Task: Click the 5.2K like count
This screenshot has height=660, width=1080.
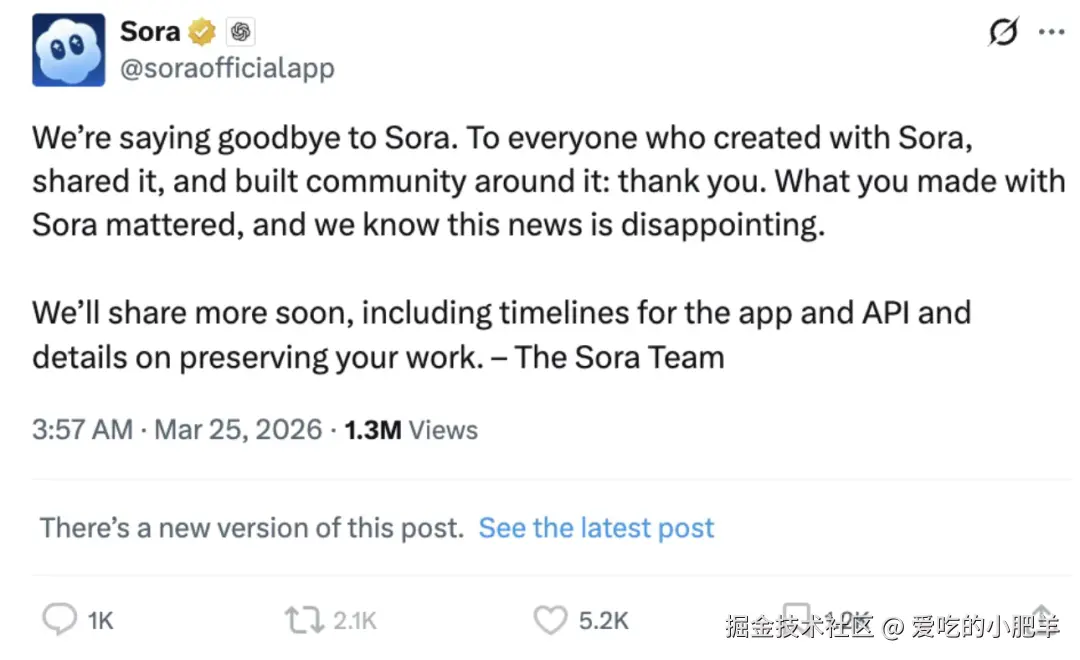Action: (605, 618)
